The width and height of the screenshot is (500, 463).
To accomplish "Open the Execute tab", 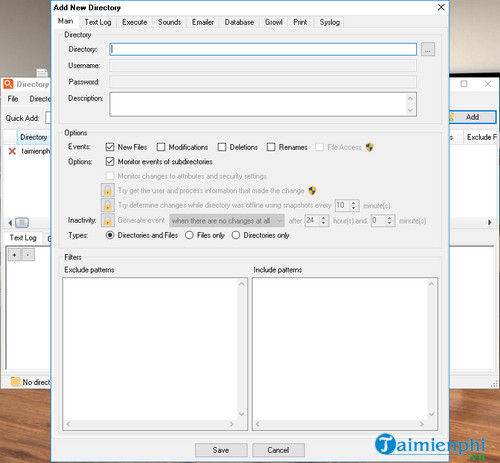I will click(134, 22).
